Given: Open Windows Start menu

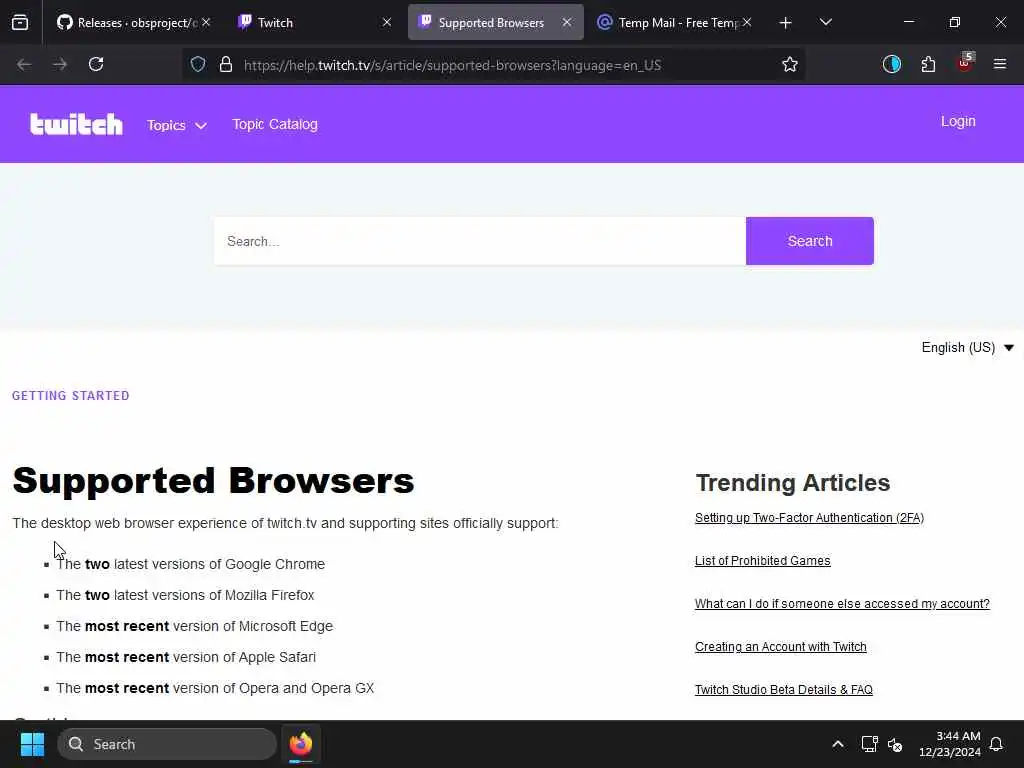Looking at the screenshot, I should 32,744.
